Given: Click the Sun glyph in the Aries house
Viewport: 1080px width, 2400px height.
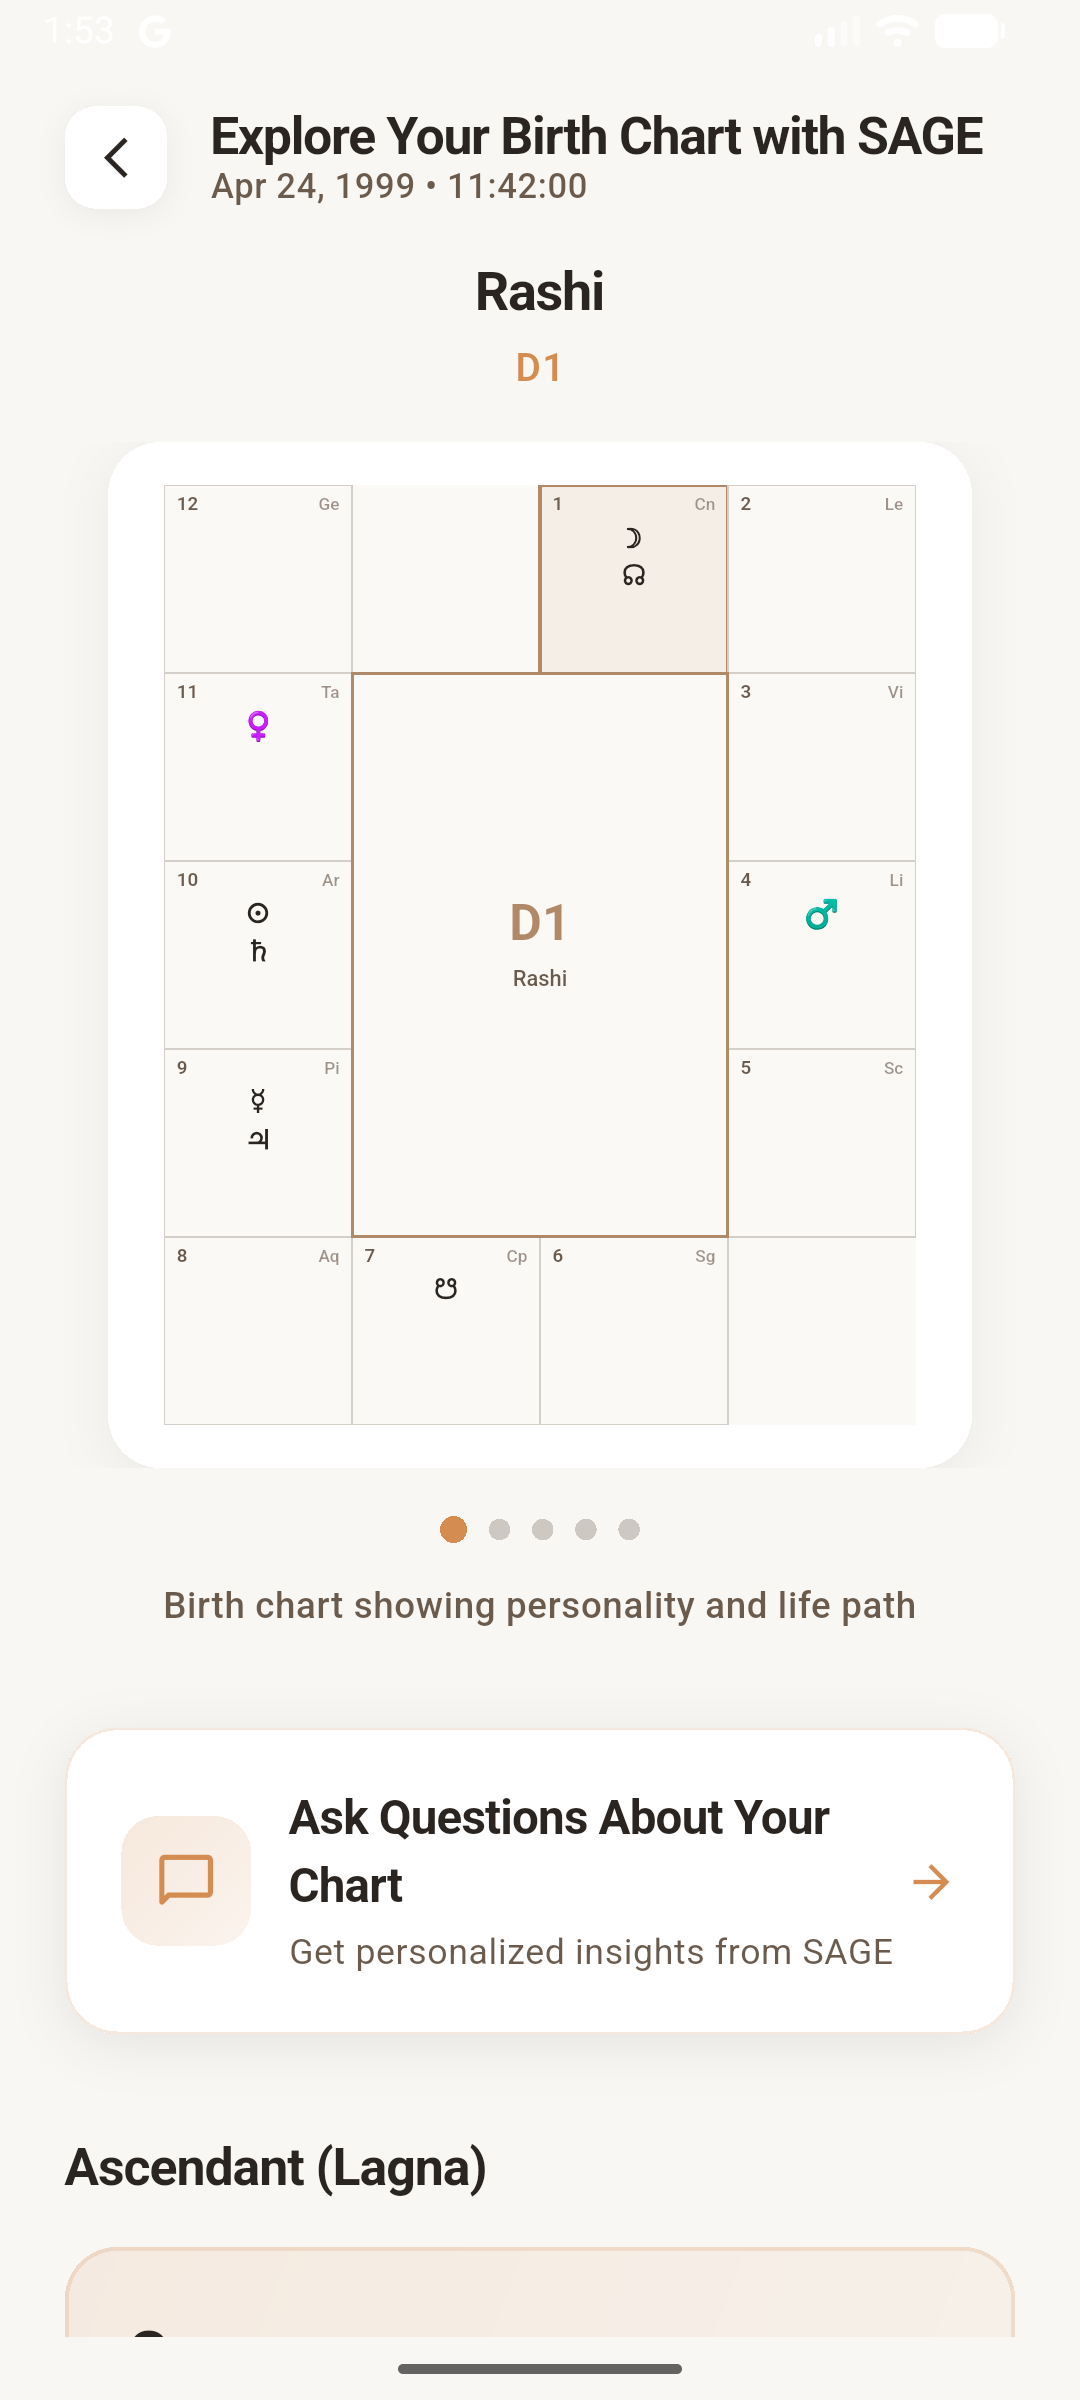Looking at the screenshot, I should [257, 913].
